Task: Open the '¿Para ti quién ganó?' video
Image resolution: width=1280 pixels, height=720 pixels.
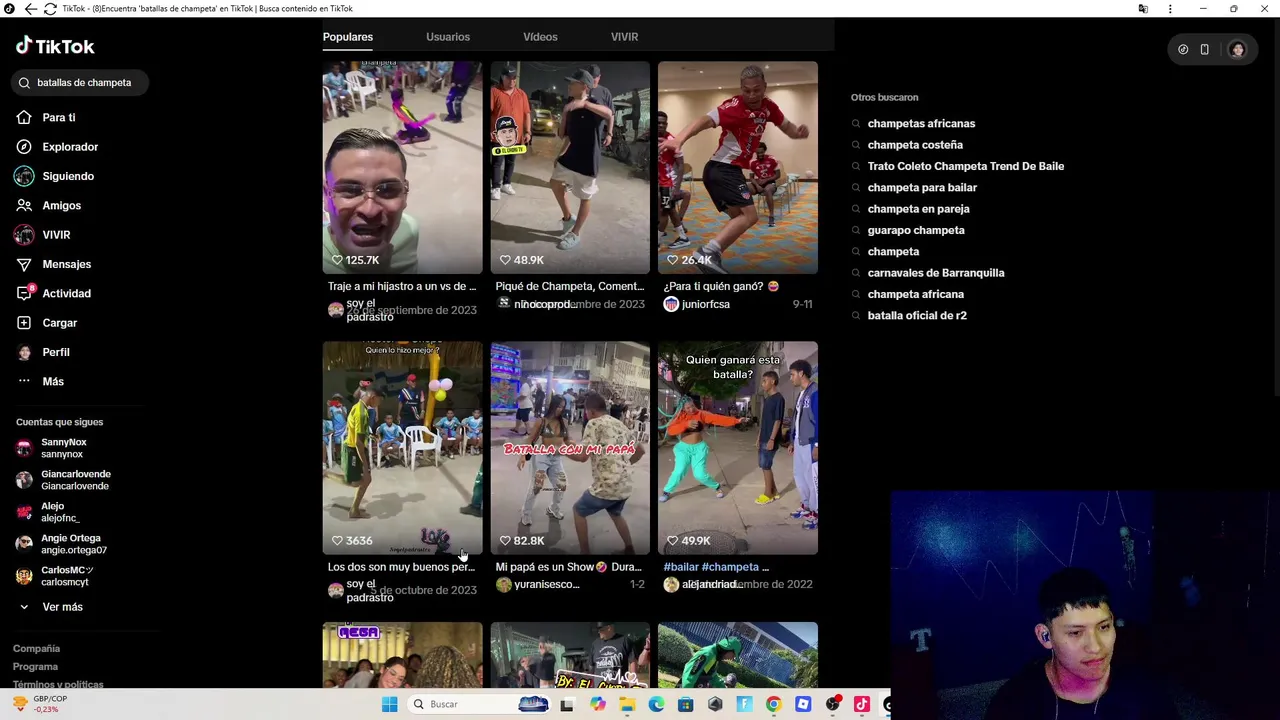Action: [x=738, y=168]
